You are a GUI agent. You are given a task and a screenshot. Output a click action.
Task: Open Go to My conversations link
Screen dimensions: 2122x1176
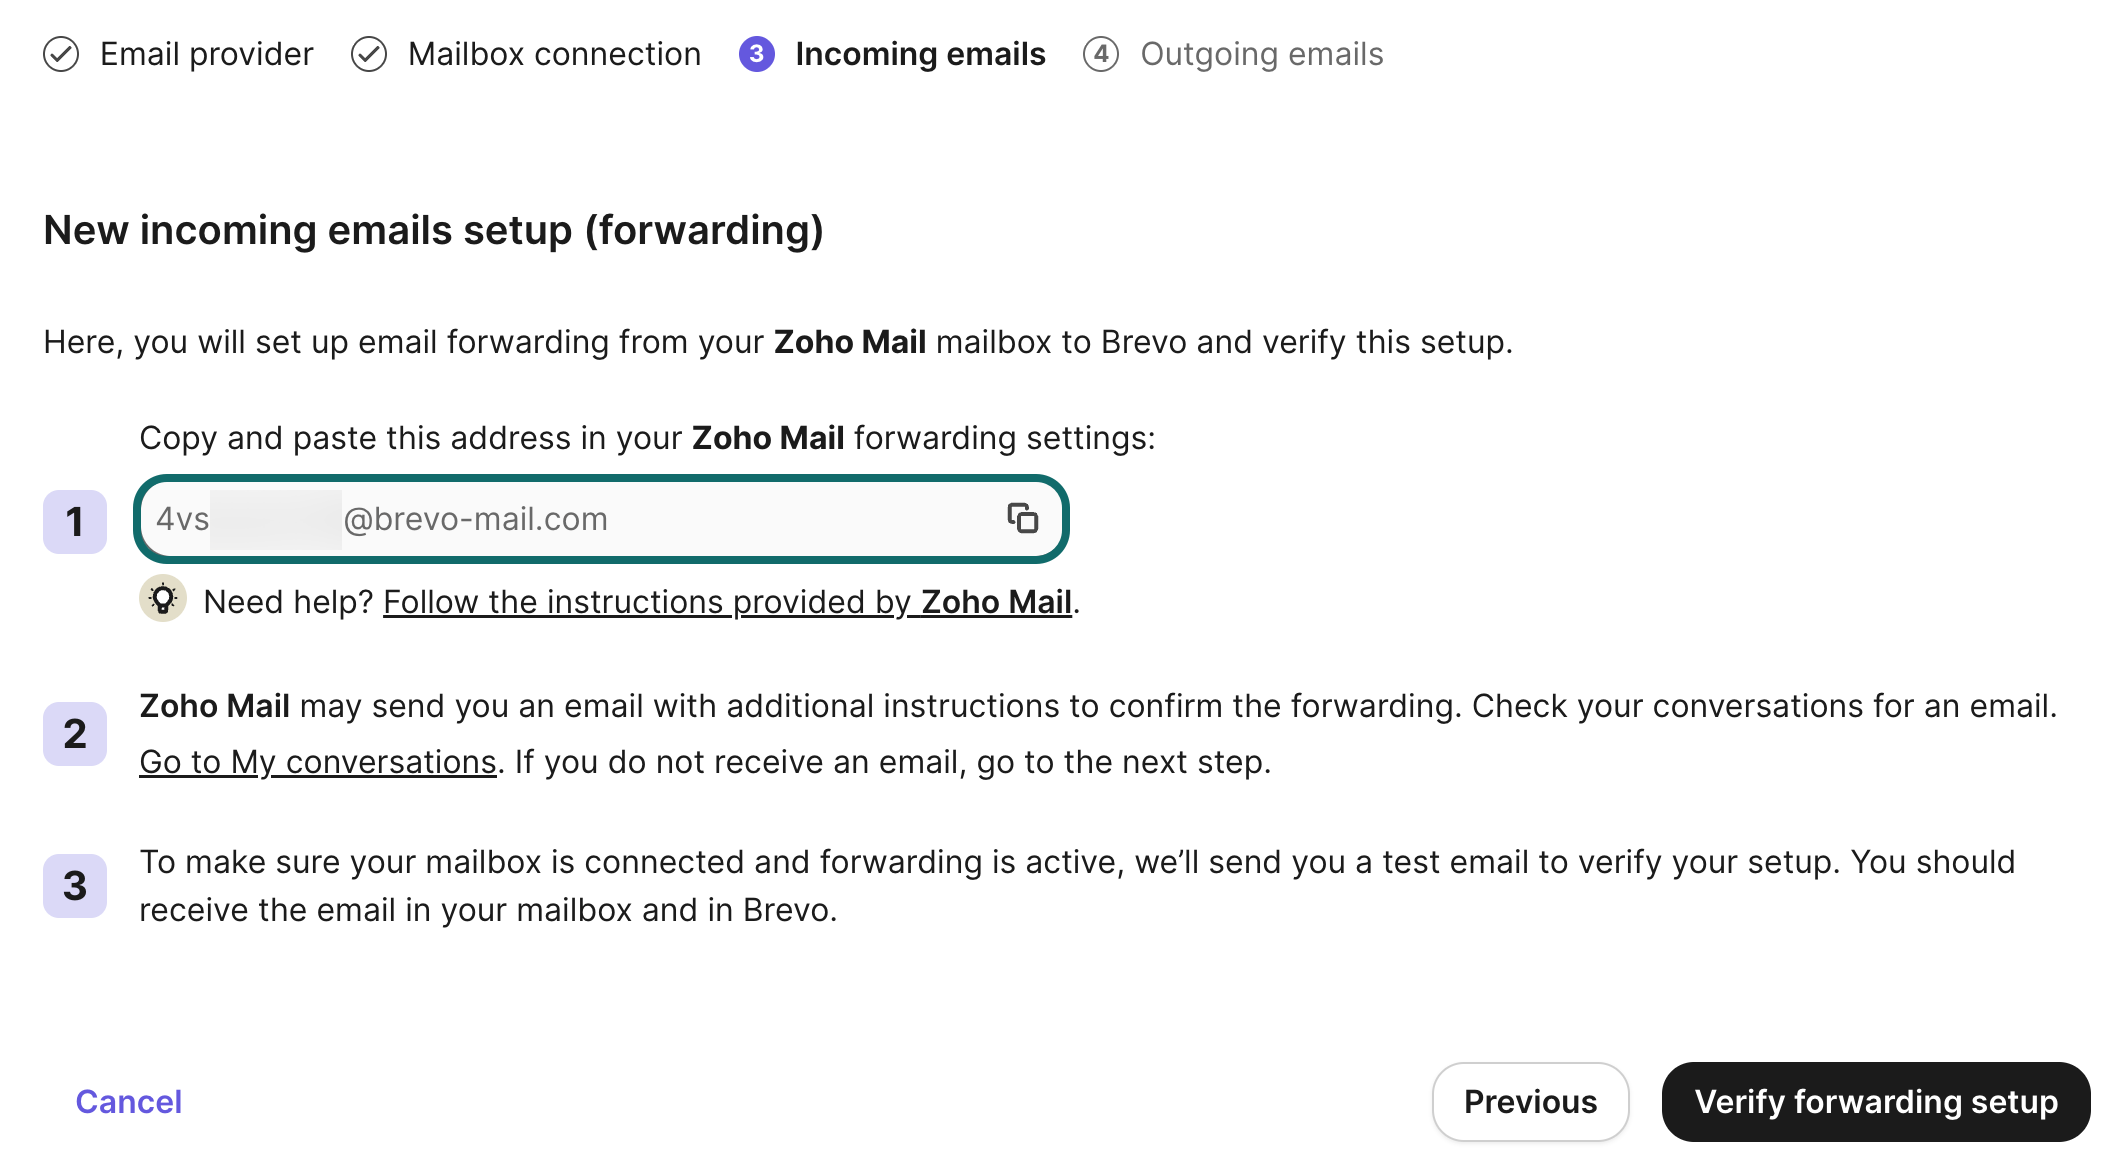(317, 761)
